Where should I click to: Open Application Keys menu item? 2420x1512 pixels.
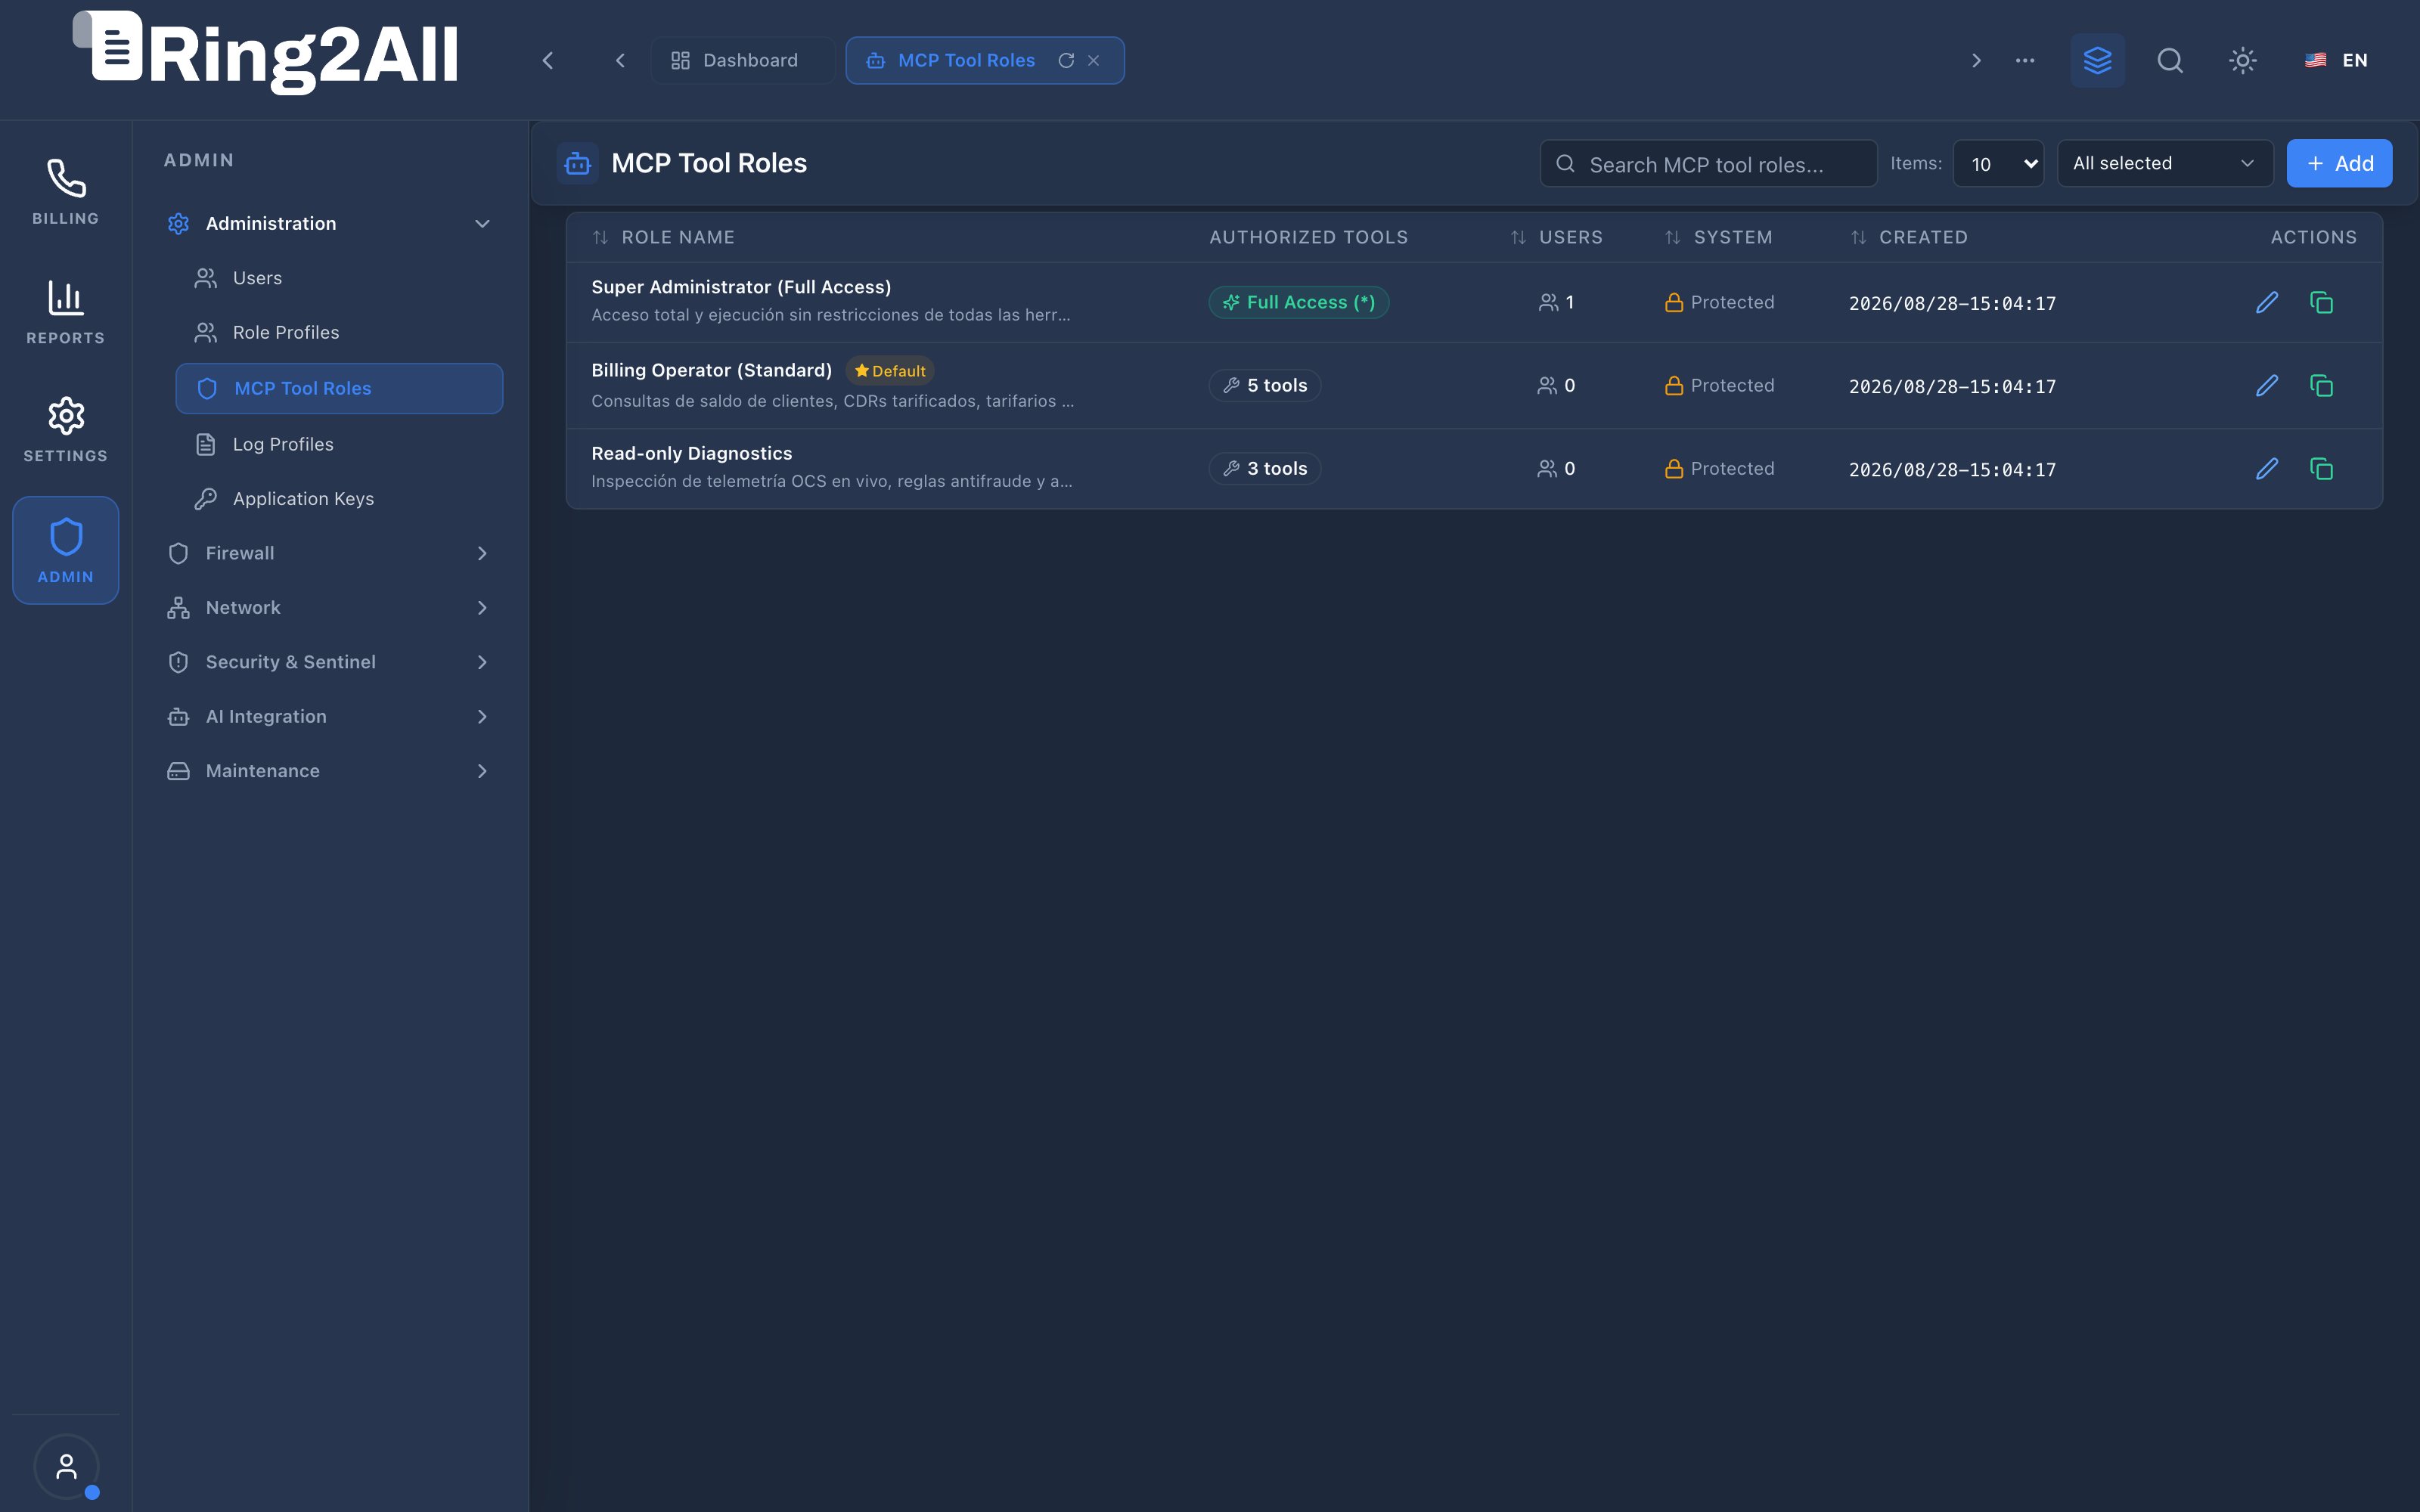[x=339, y=498]
